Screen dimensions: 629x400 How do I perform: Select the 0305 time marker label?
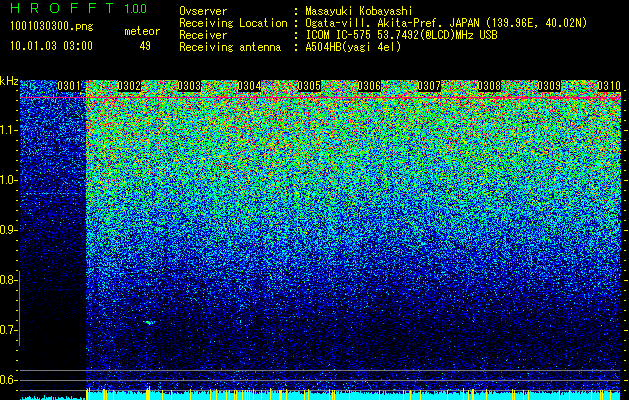309,86
